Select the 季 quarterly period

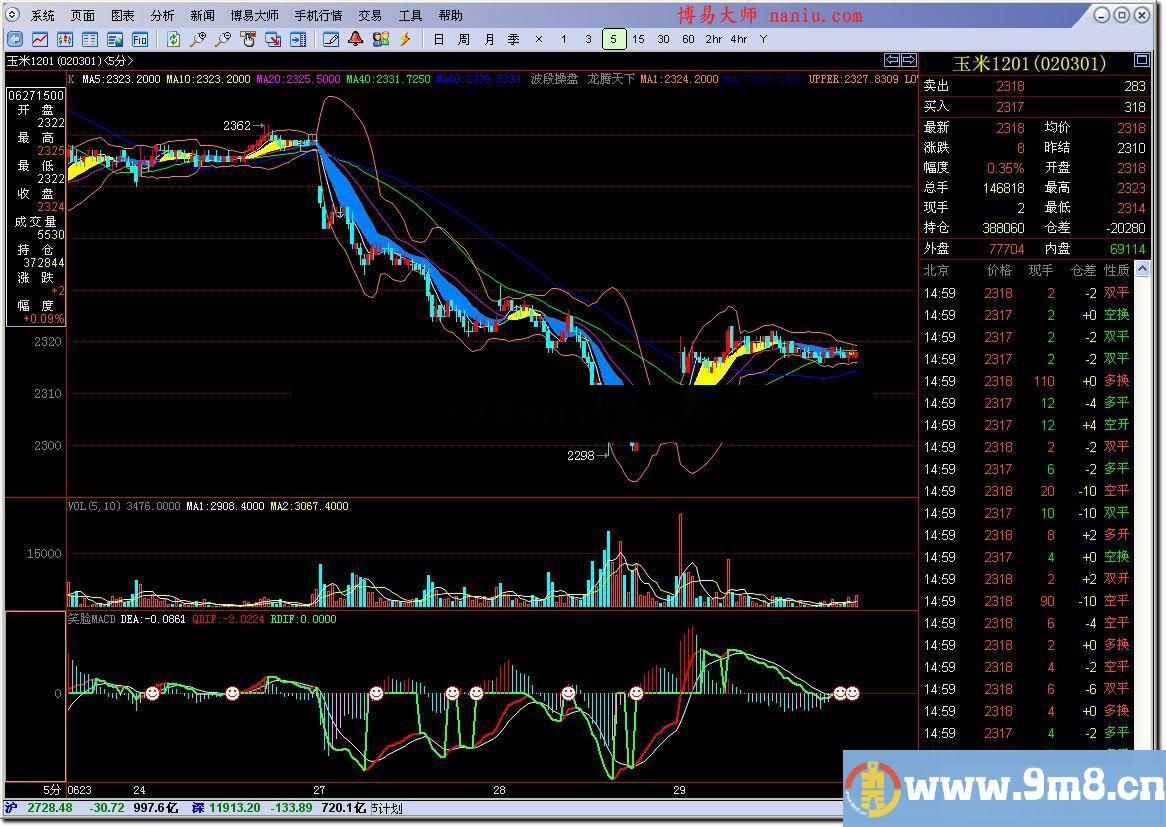(514, 39)
